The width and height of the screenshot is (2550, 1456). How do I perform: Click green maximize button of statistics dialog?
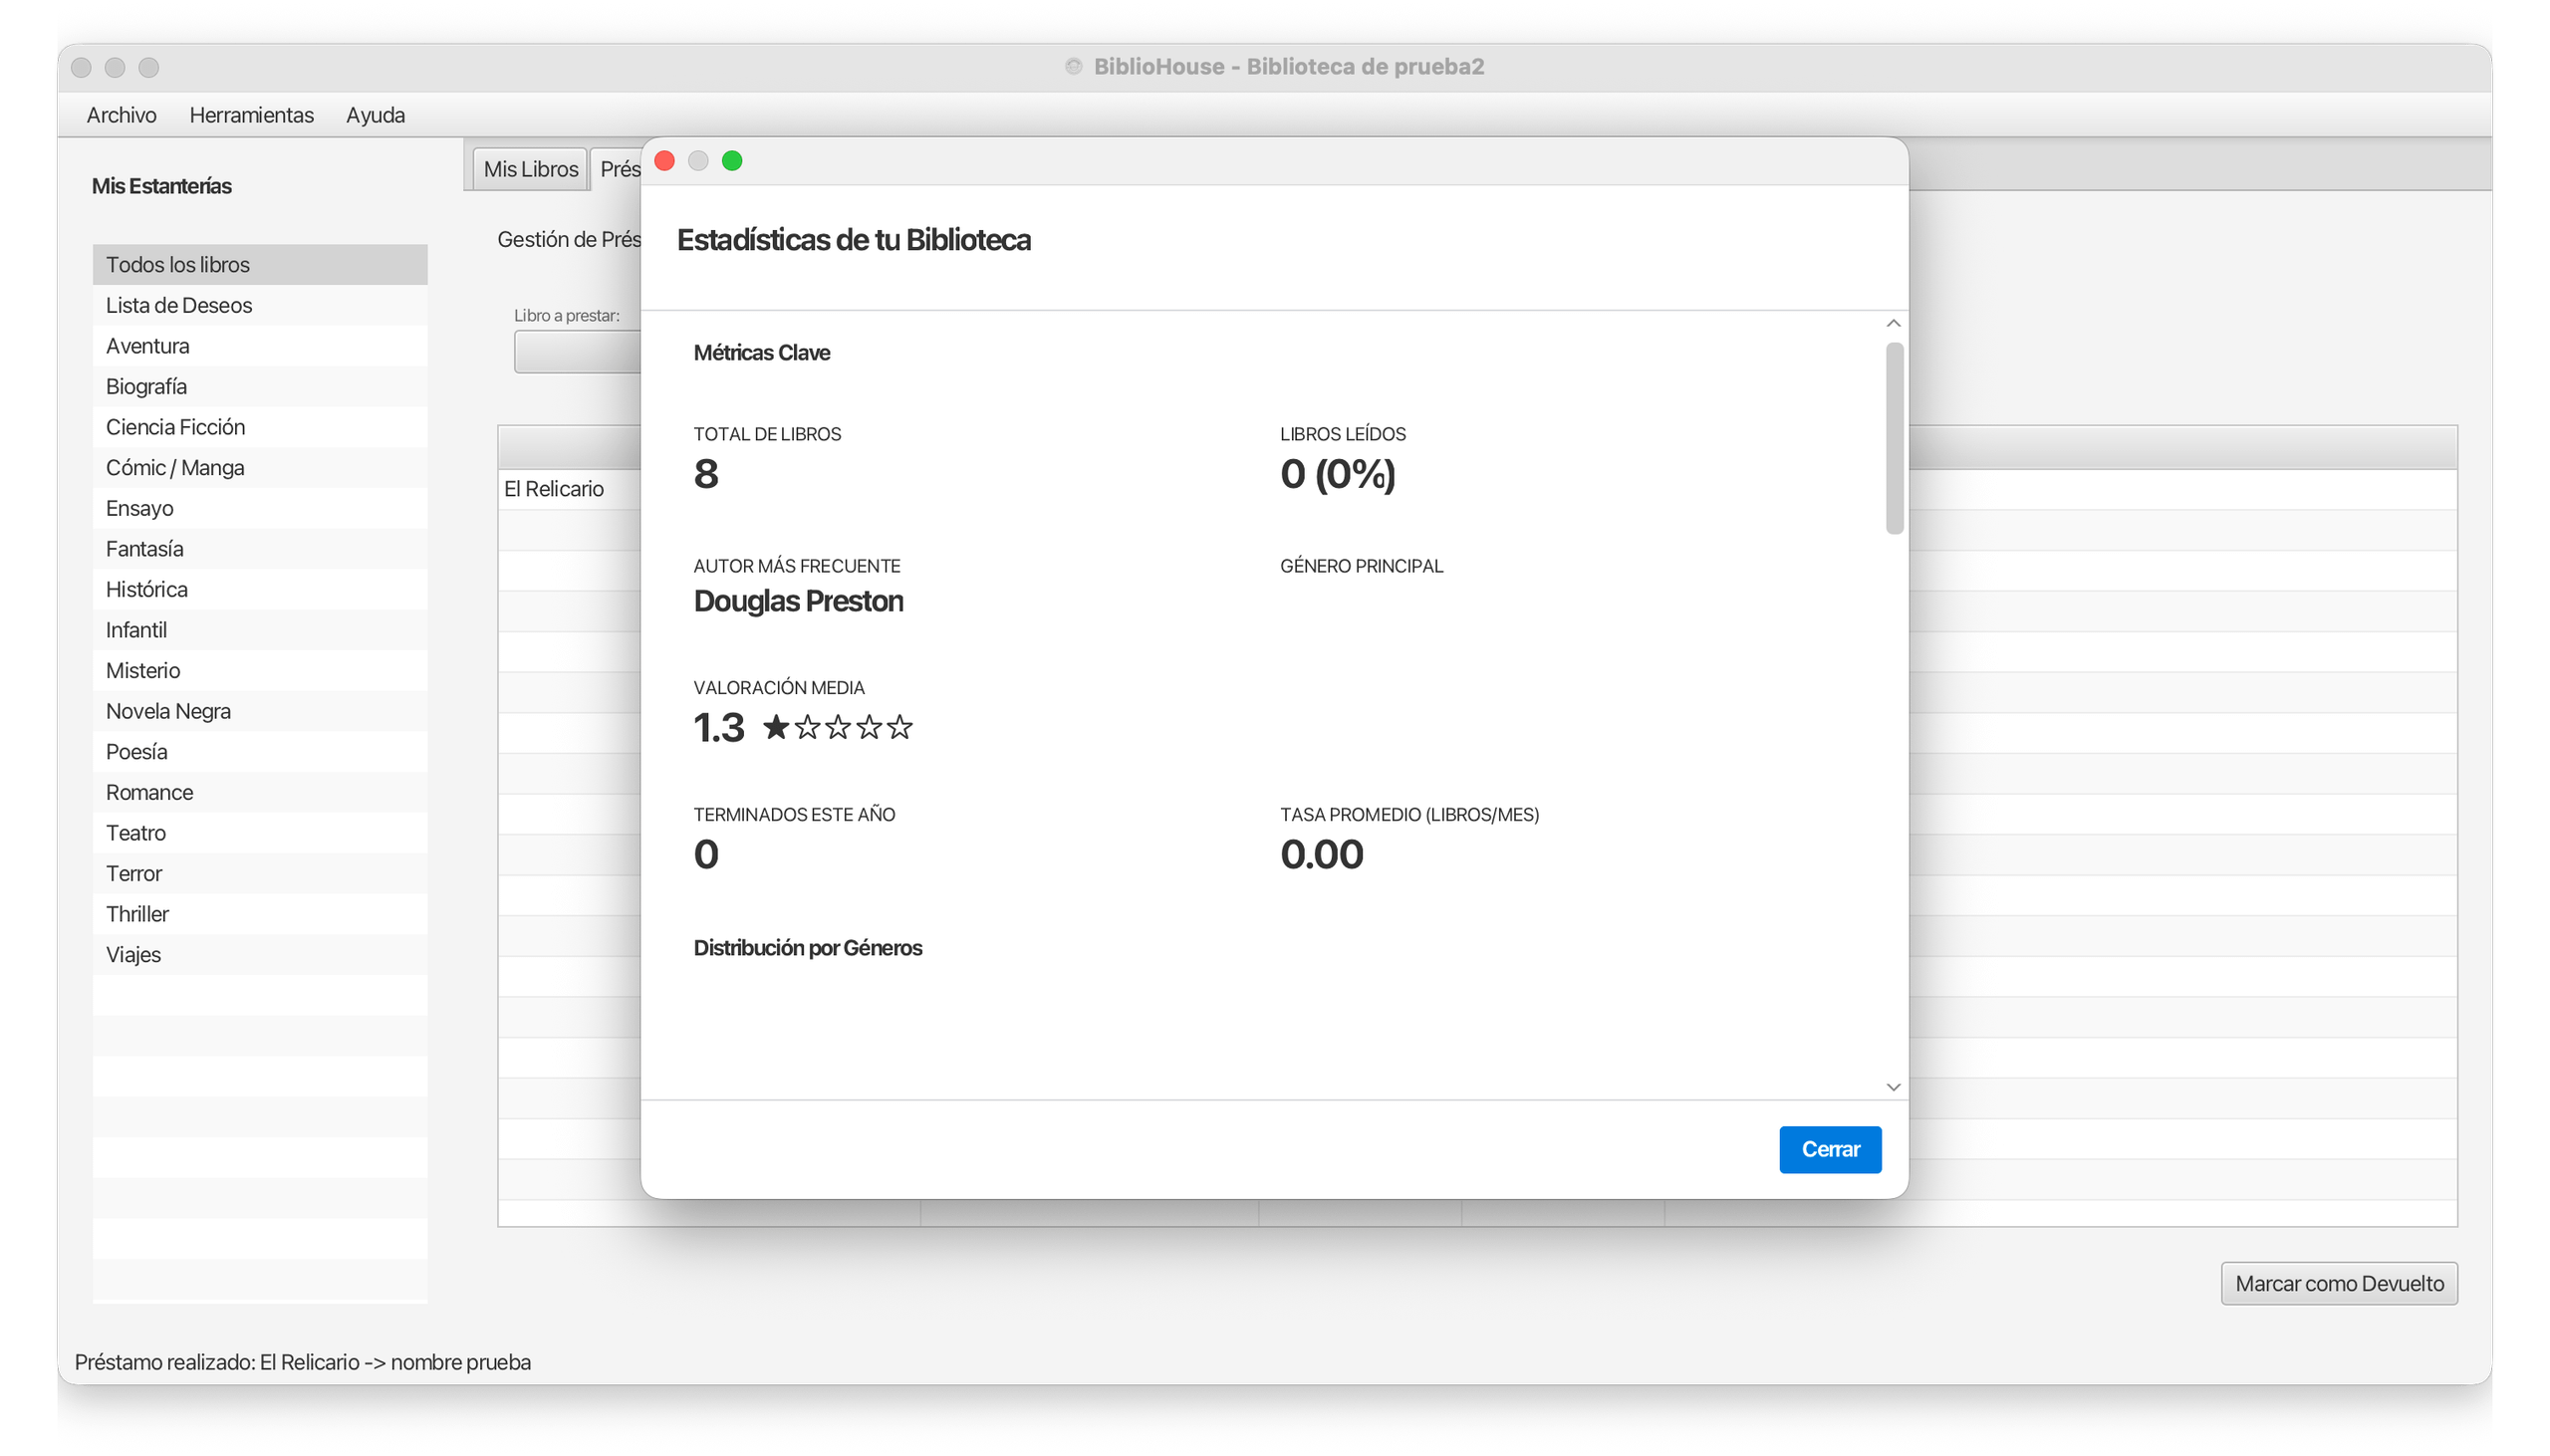click(x=732, y=161)
